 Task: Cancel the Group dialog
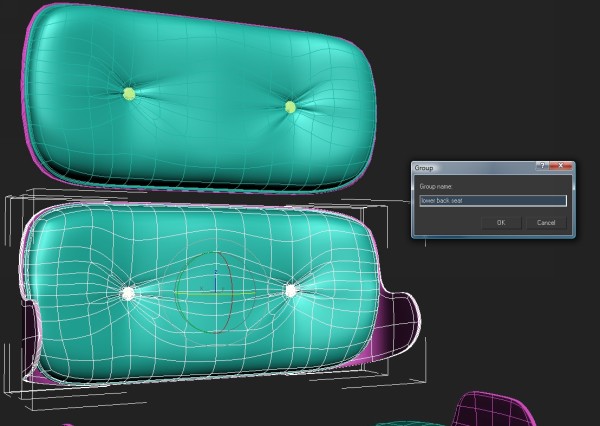pyautogui.click(x=545, y=222)
